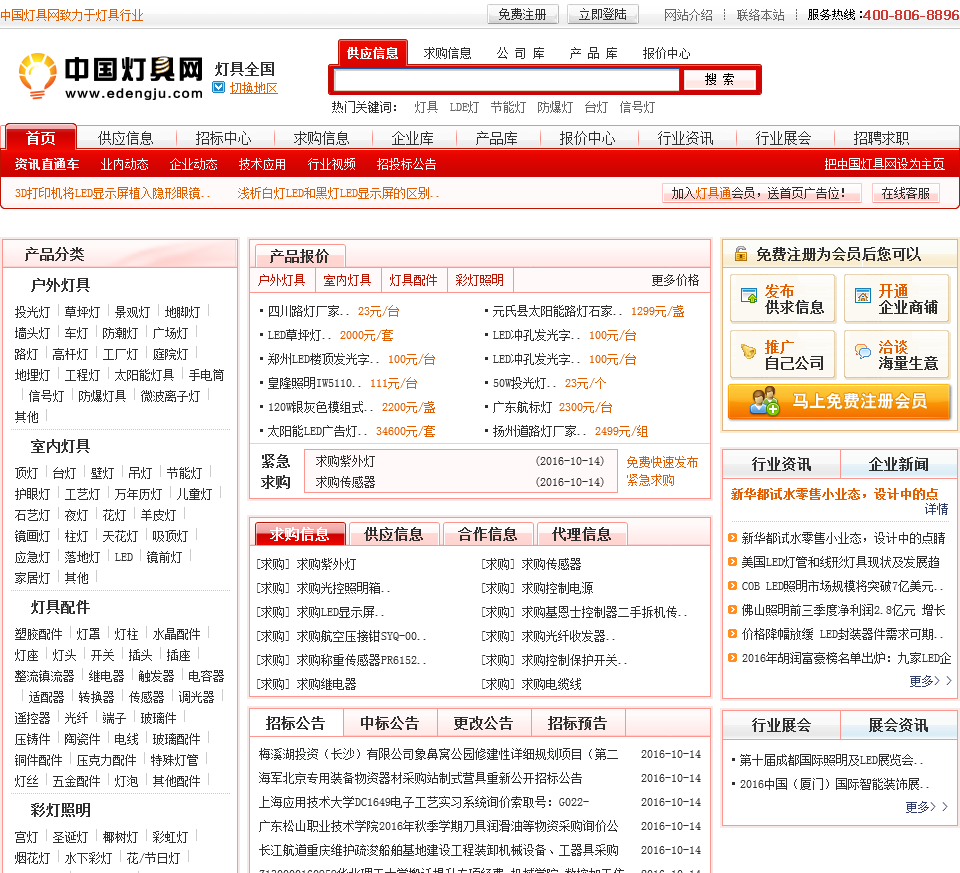Switch search to 报价中心 tab
Image resolution: width=960 pixels, height=873 pixels.
tap(666, 53)
